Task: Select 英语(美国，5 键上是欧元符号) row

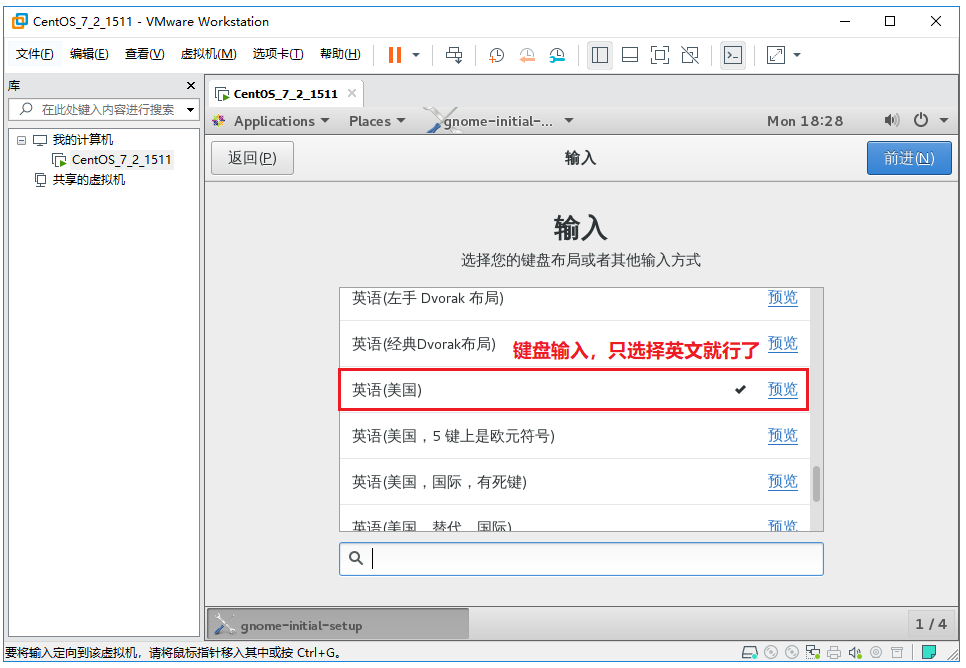Action: pyautogui.click(x=575, y=436)
